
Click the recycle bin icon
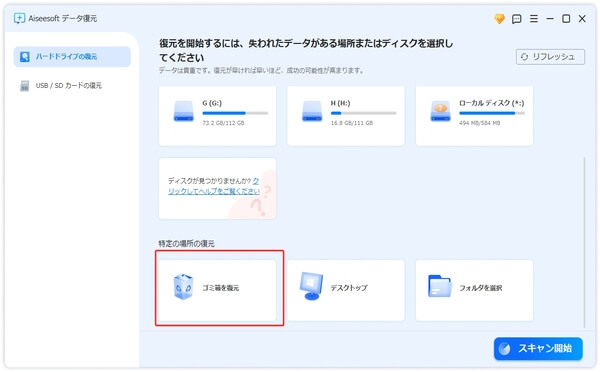(183, 287)
